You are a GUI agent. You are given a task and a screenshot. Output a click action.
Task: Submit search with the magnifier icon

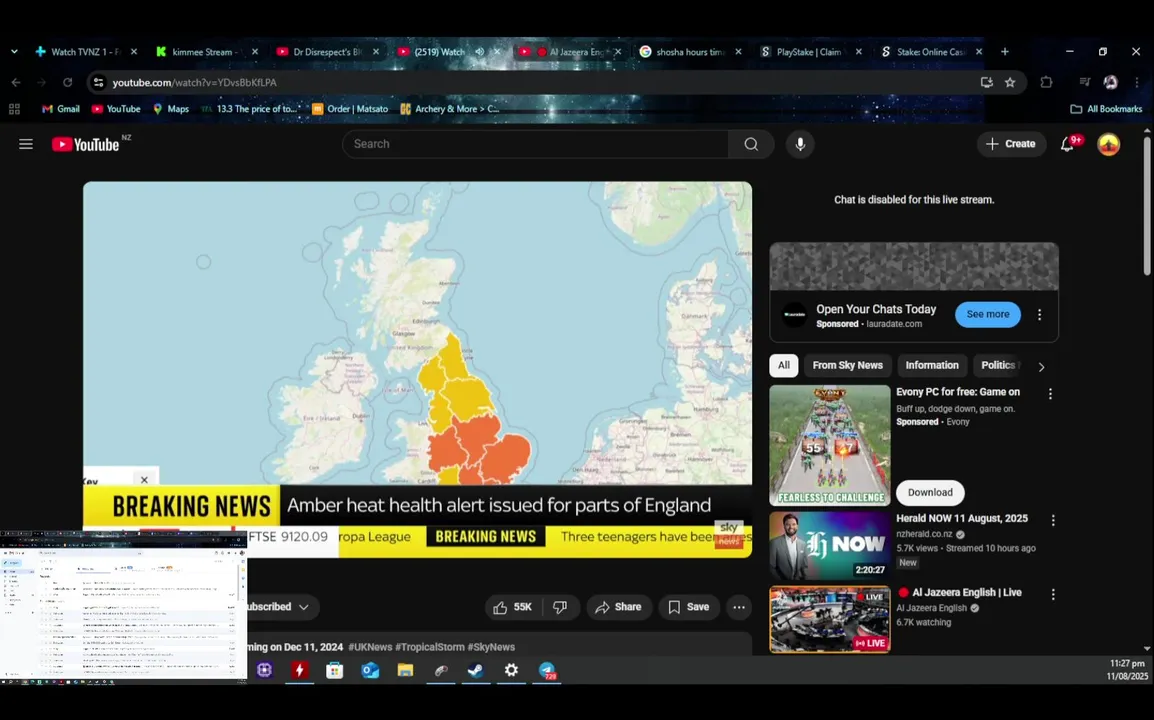point(751,144)
